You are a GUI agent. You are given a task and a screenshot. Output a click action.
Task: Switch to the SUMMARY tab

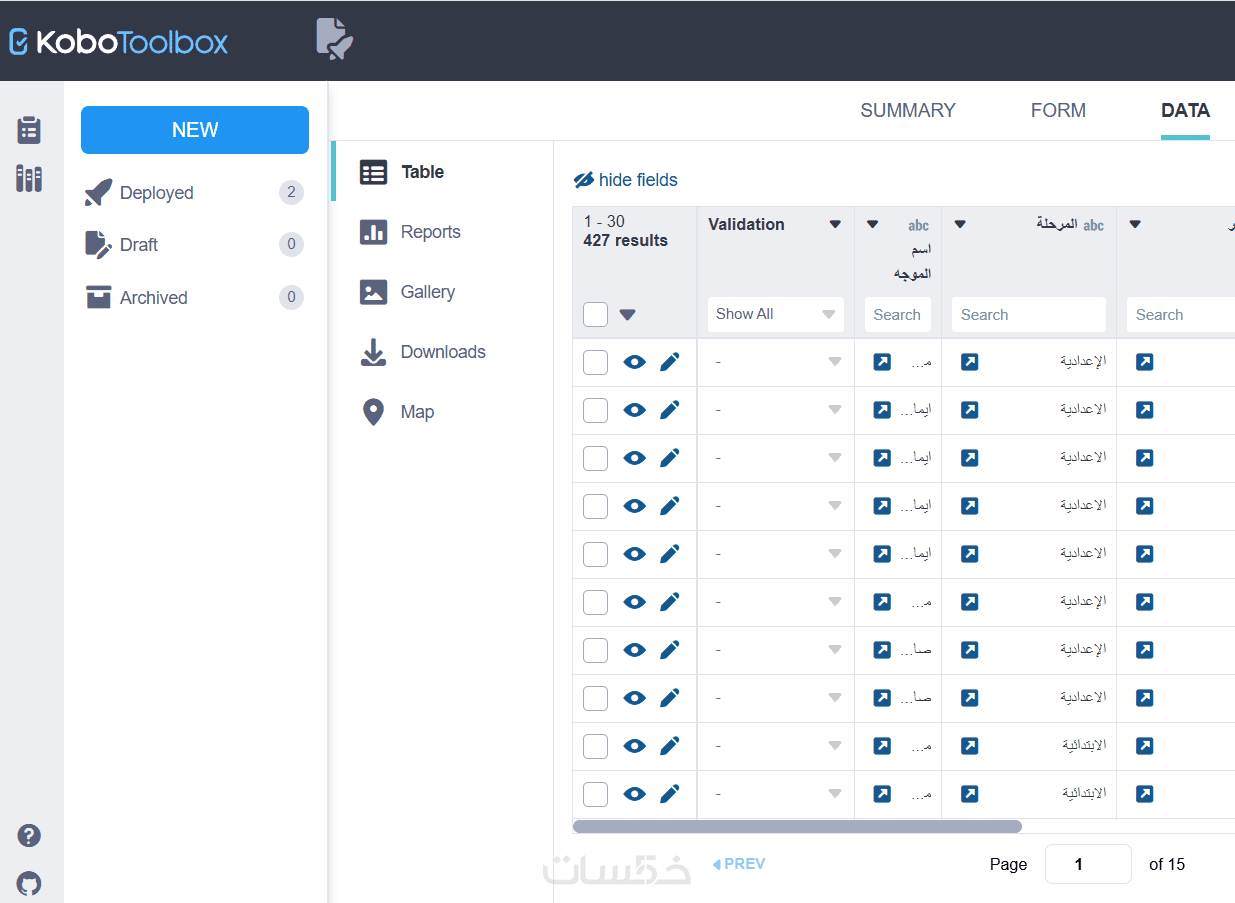click(x=908, y=111)
